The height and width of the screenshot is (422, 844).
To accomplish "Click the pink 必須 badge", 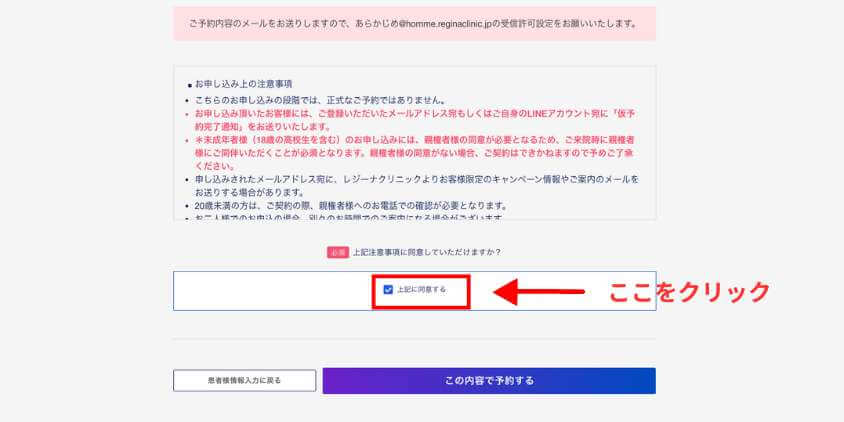I will coord(337,252).
